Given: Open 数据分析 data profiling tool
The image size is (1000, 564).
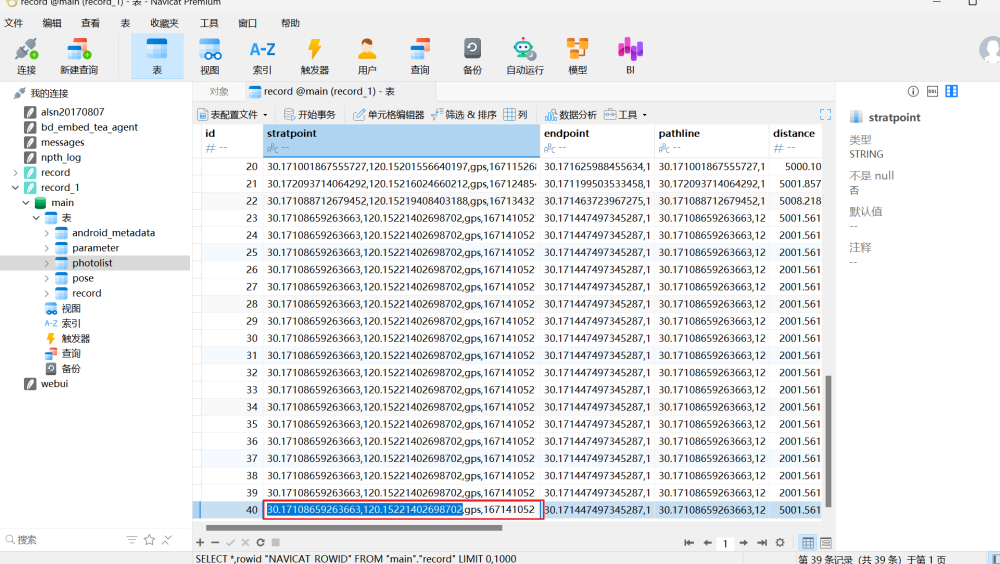Looking at the screenshot, I should pyautogui.click(x=570, y=115).
